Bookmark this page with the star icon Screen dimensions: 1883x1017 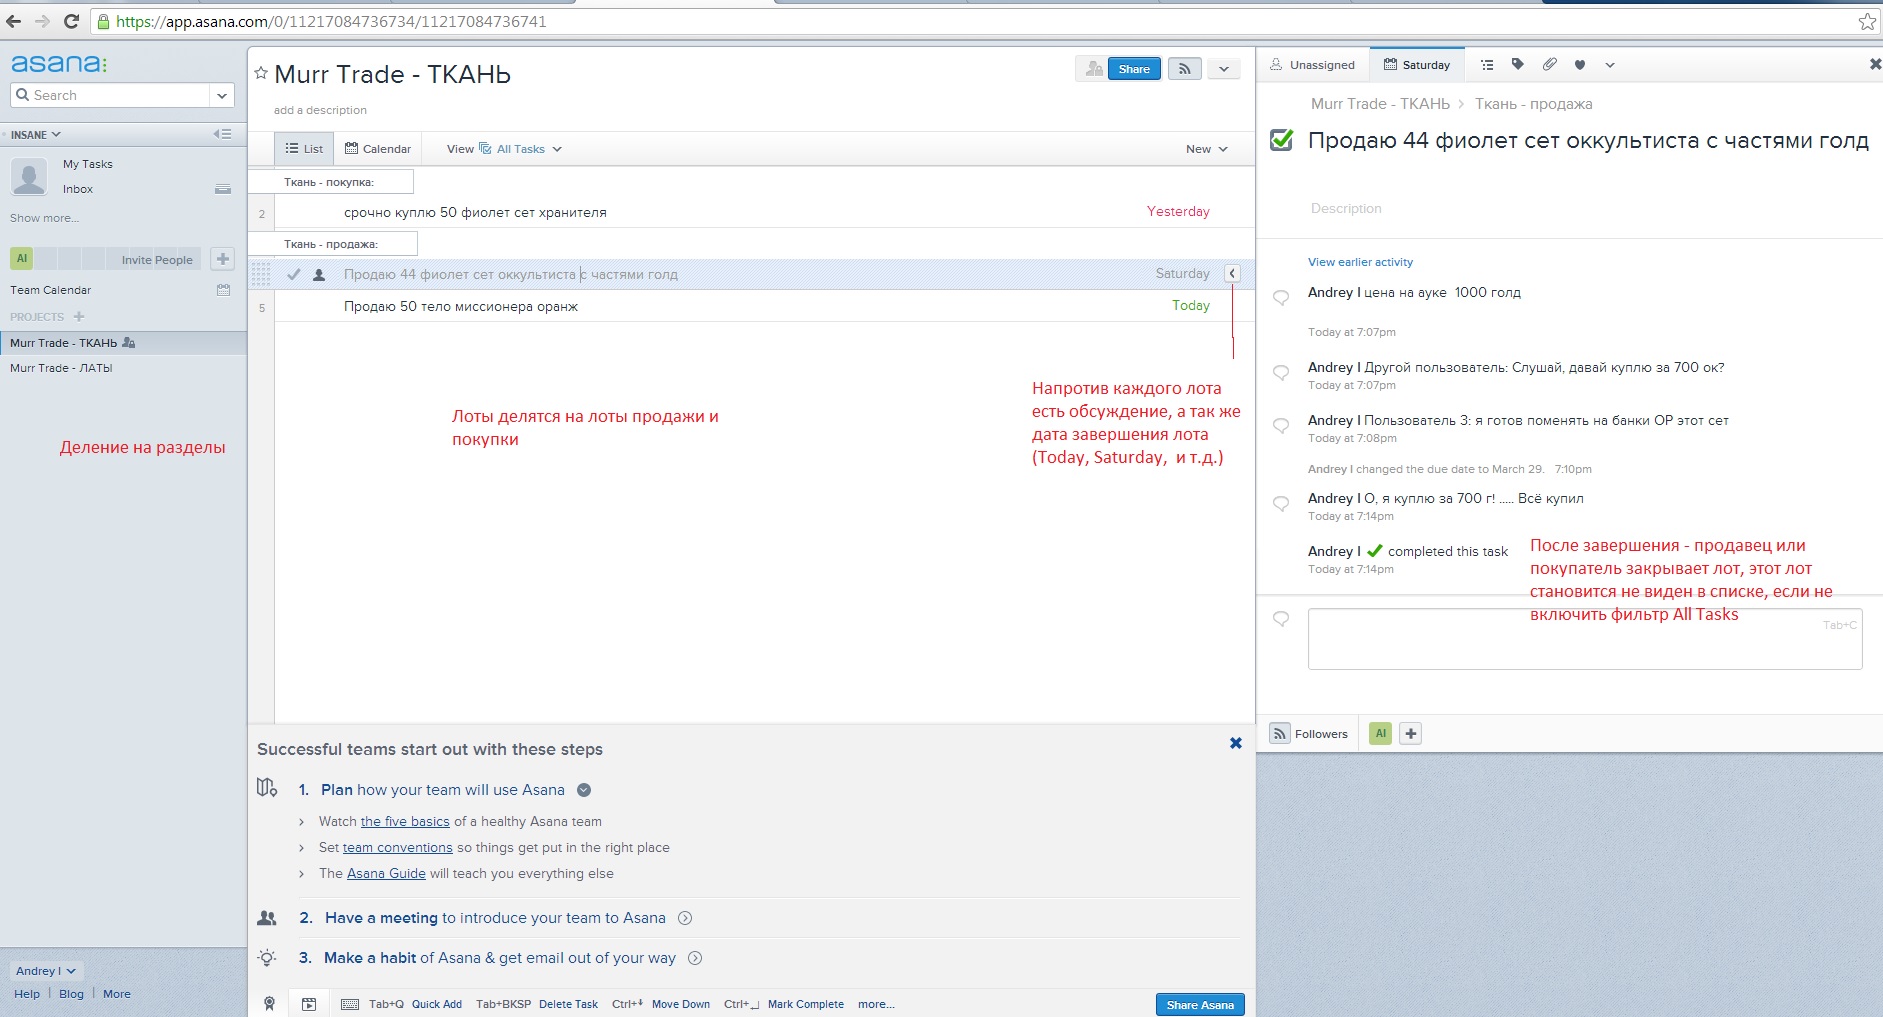1866,21
